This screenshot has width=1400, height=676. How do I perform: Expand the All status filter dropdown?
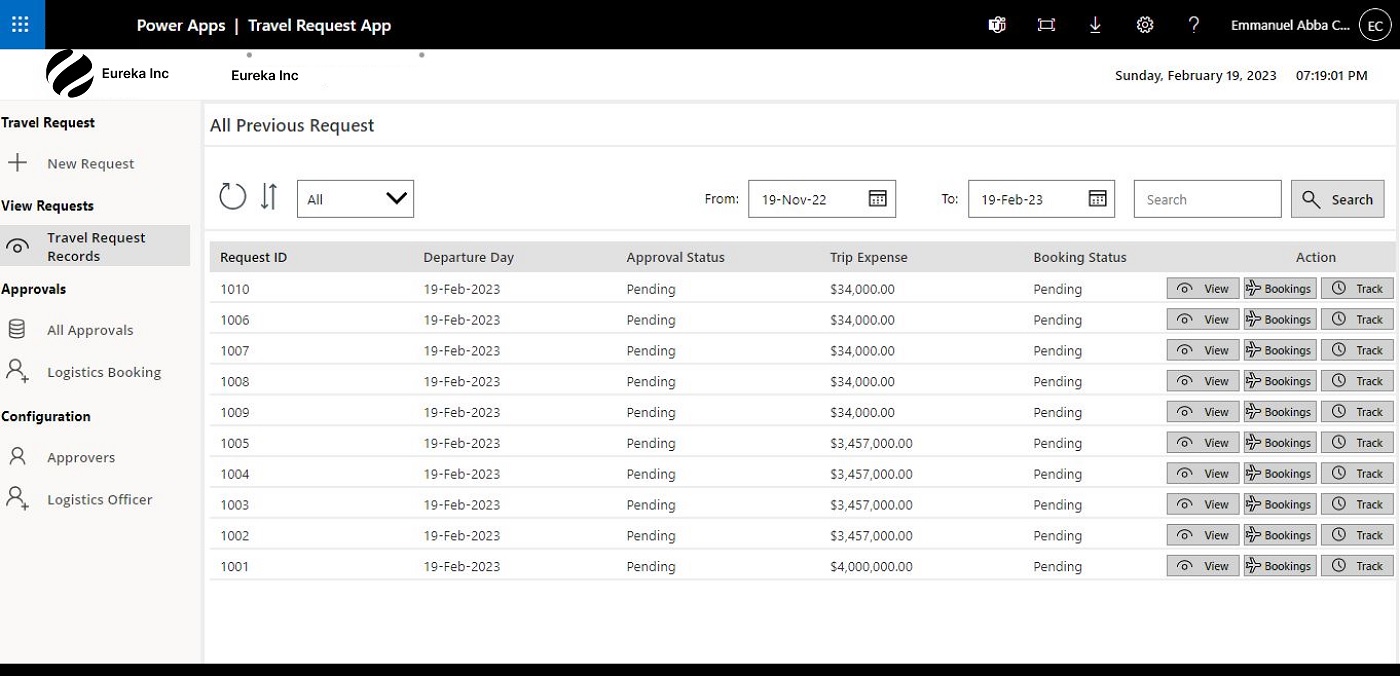click(x=355, y=199)
